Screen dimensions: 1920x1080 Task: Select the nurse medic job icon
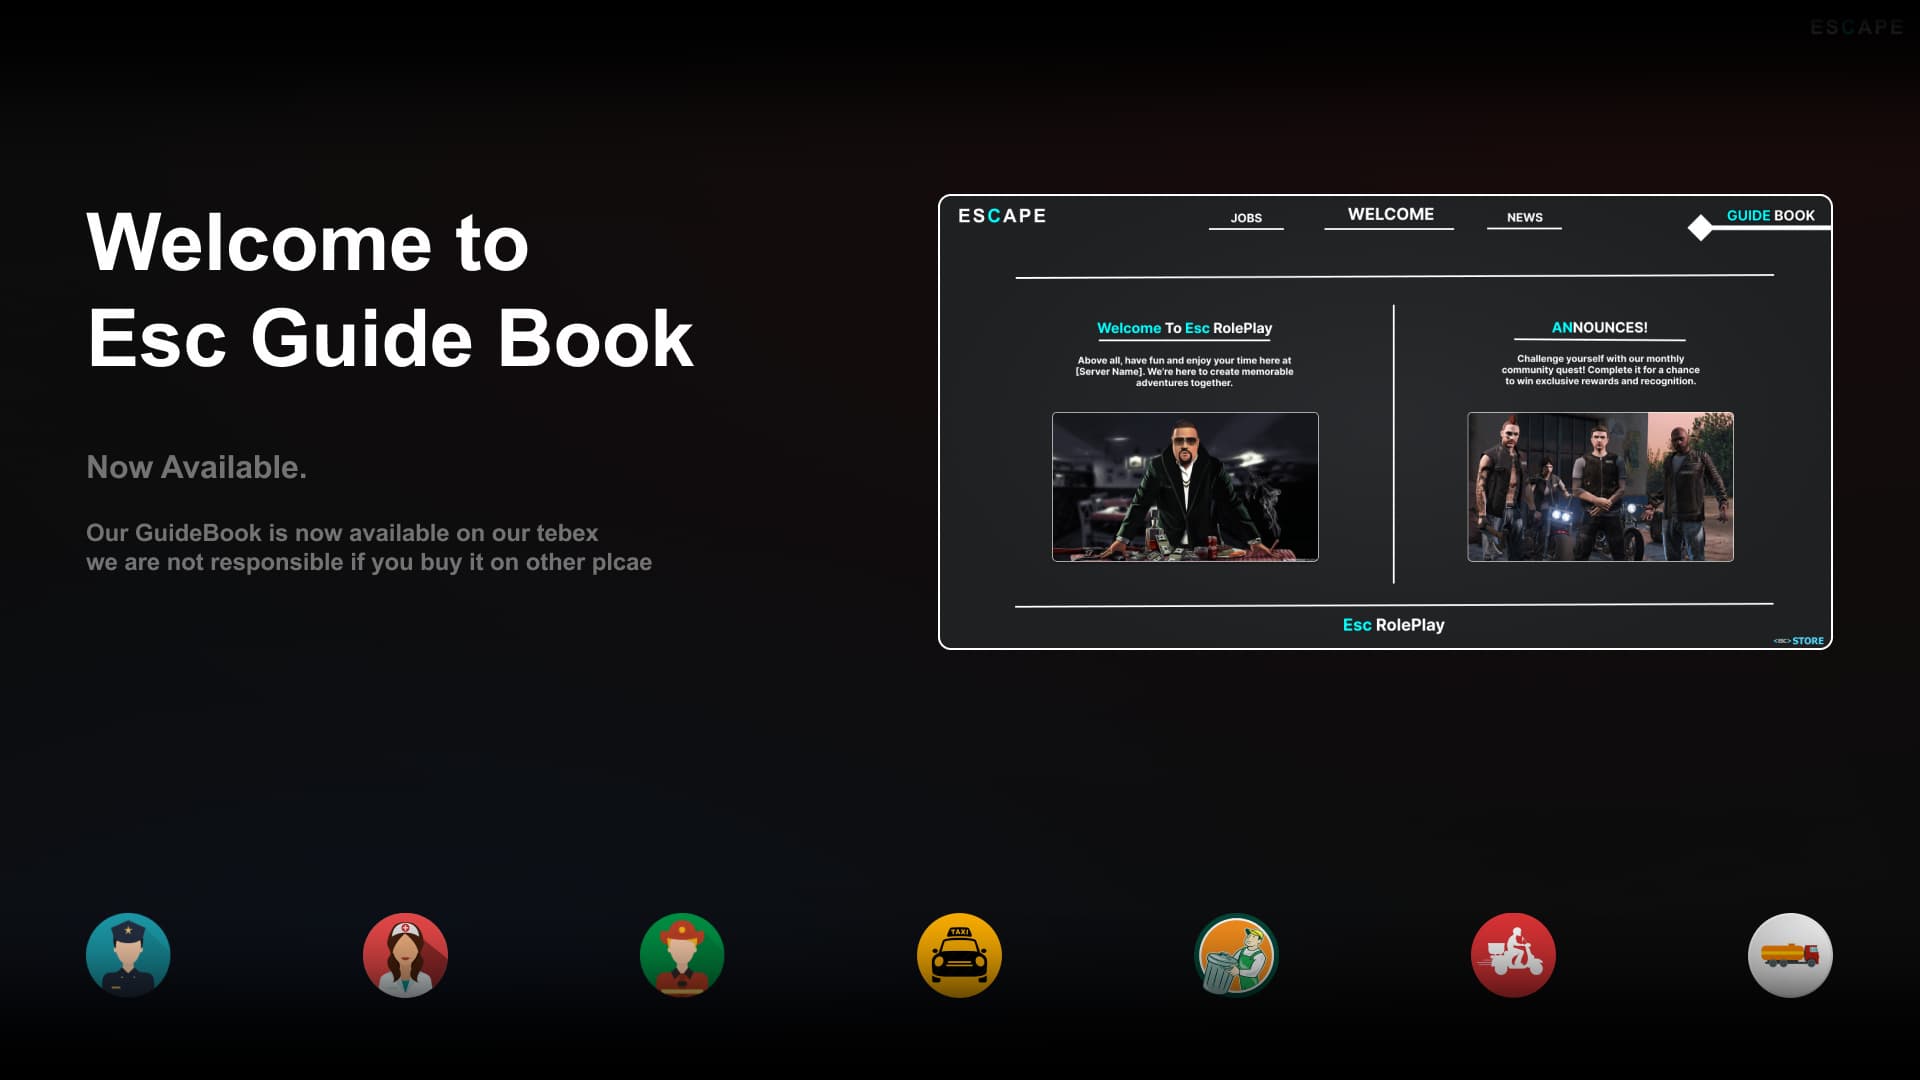(x=405, y=955)
